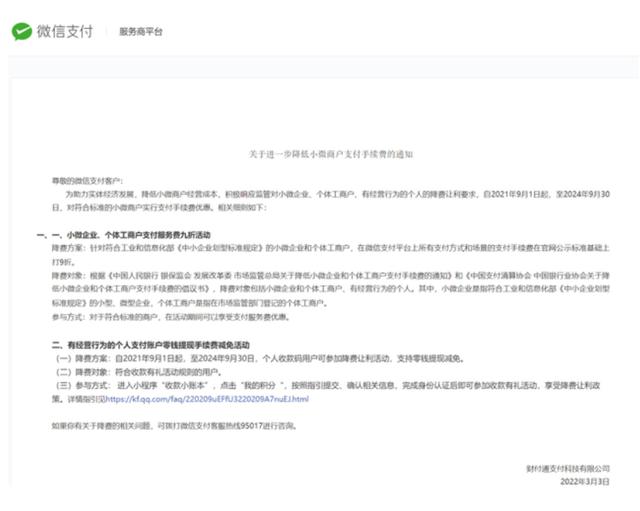640x511 pixels.
Task: Click the notice title 关于进一步降低小微商户支付手续费的通知
Action: click(331, 154)
